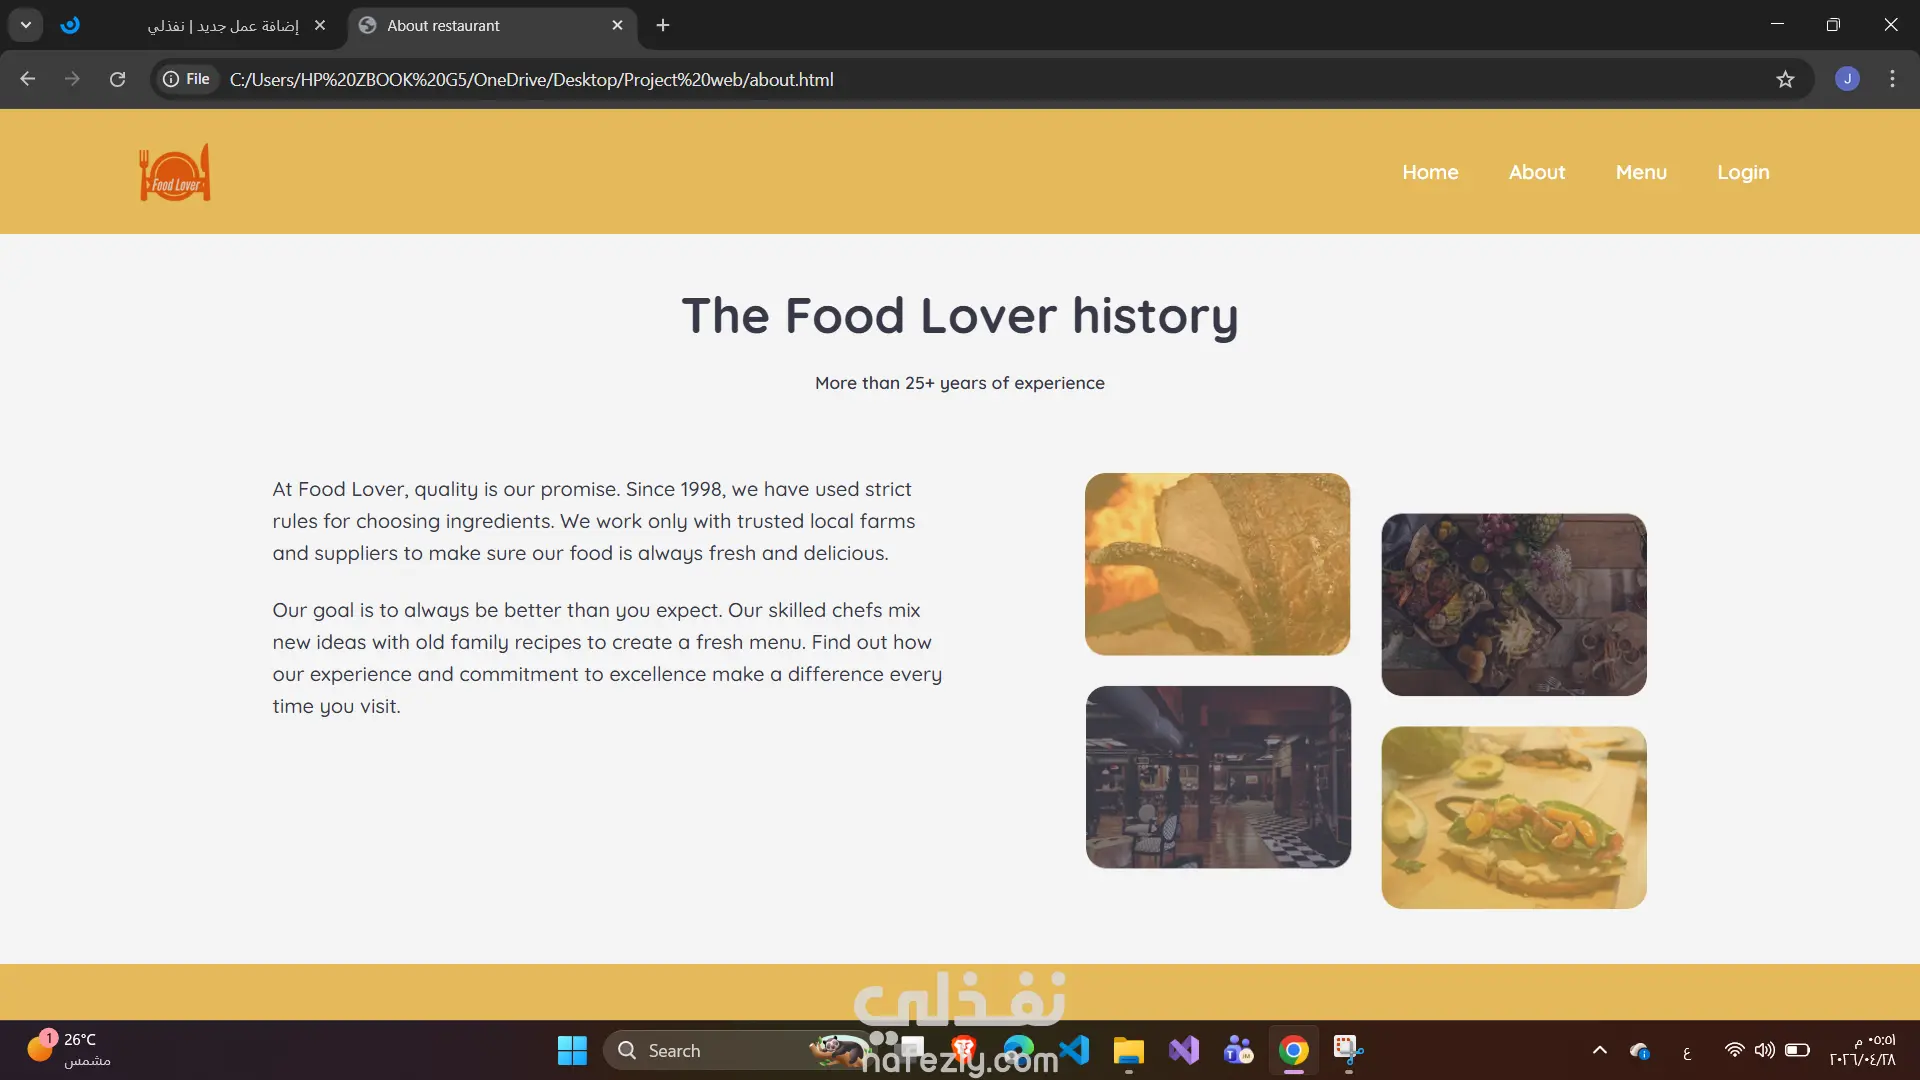This screenshot has height=1080, width=1920.
Task: Click the restaurant interior image
Action: [1218, 777]
